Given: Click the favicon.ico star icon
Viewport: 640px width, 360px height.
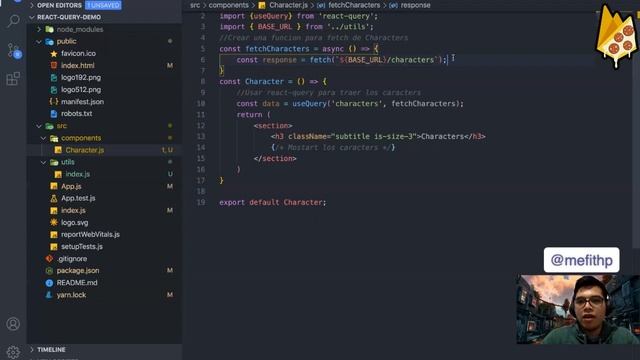Looking at the screenshot, I should 53,53.
